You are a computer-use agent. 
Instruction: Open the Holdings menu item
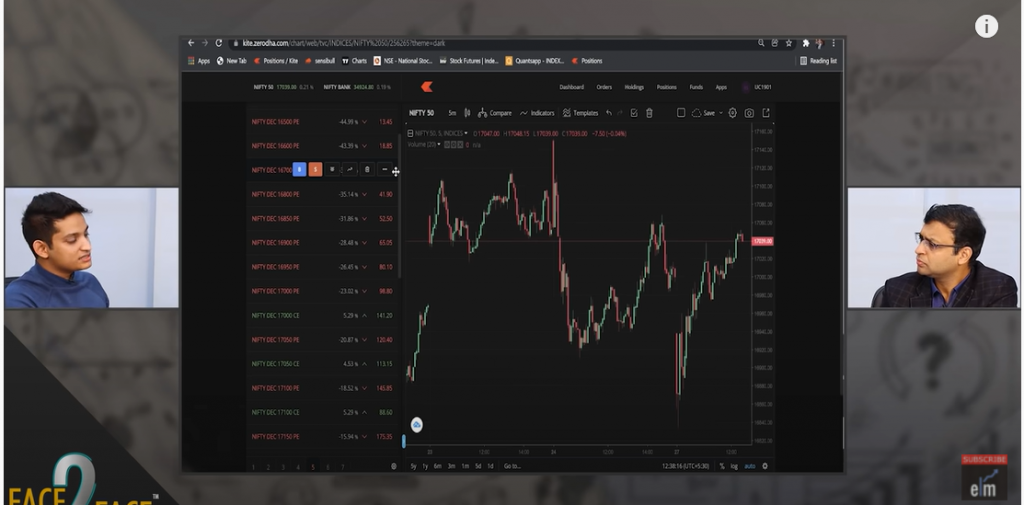coord(634,87)
